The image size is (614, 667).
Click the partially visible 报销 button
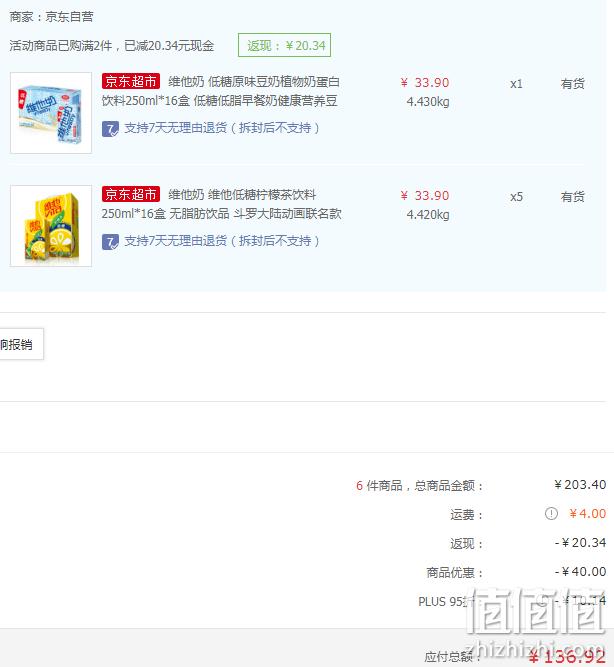pyautogui.click(x=21, y=344)
